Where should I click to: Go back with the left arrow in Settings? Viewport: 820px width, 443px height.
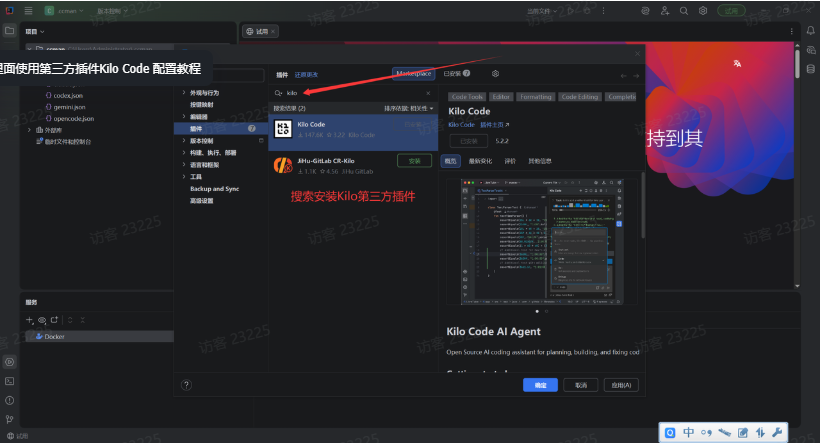(x=623, y=76)
